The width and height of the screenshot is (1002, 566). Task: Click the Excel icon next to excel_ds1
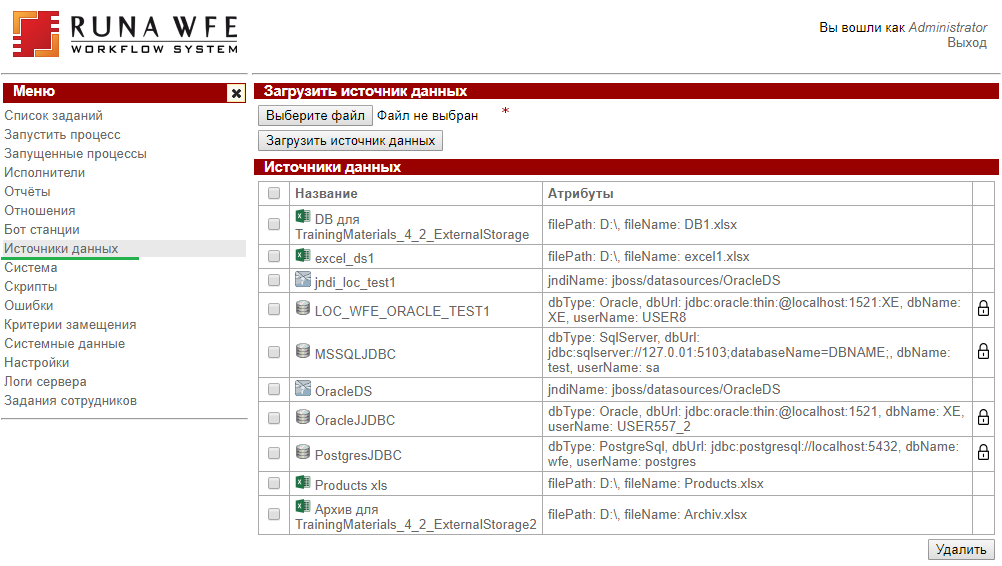point(303,256)
